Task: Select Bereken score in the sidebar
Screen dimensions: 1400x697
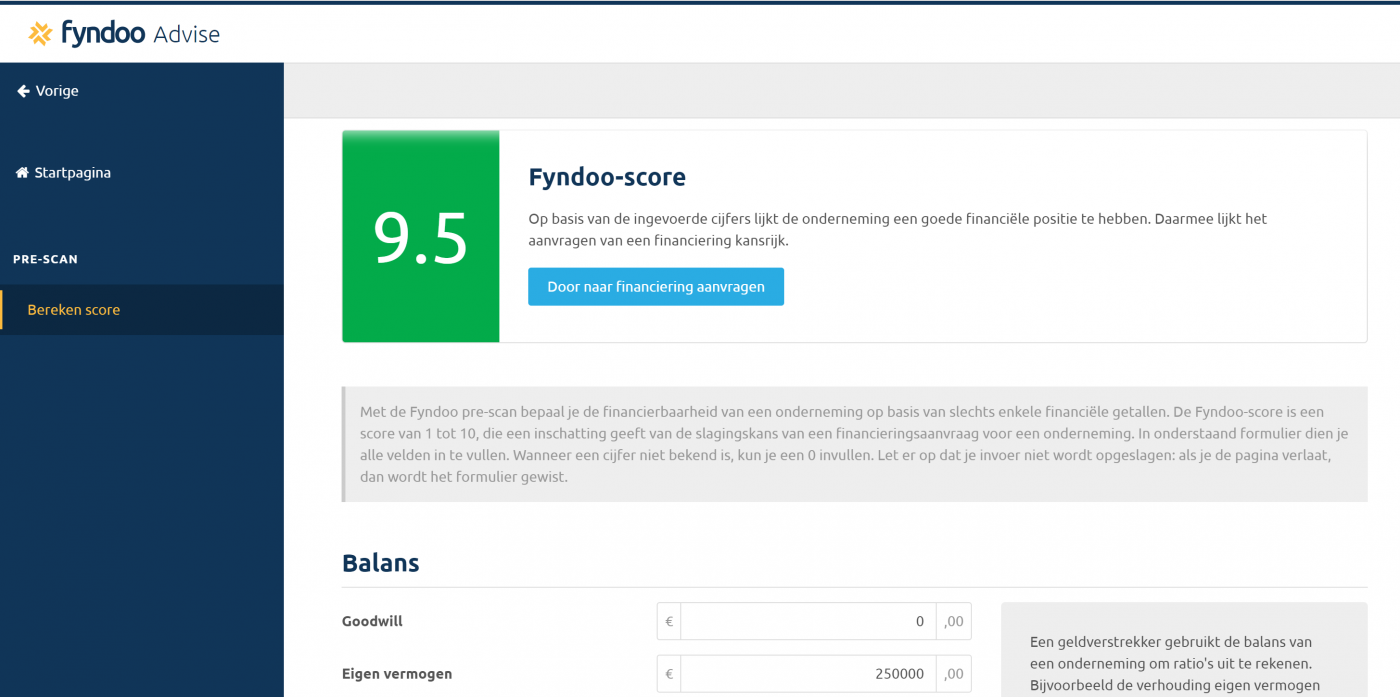Action: click(142, 310)
